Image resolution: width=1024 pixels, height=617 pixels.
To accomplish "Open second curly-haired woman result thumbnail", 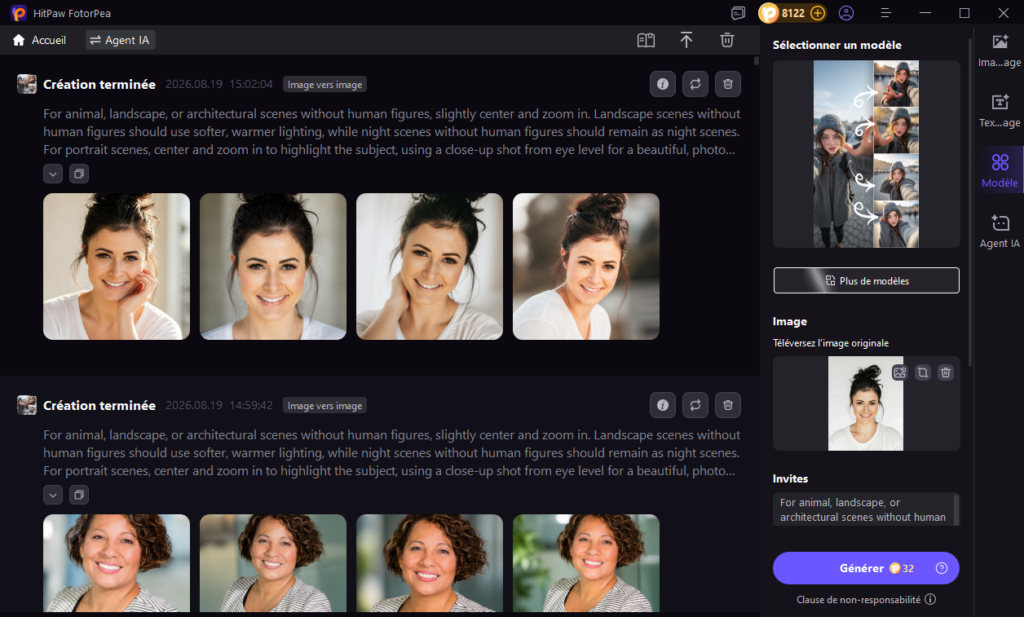I will coord(273,563).
